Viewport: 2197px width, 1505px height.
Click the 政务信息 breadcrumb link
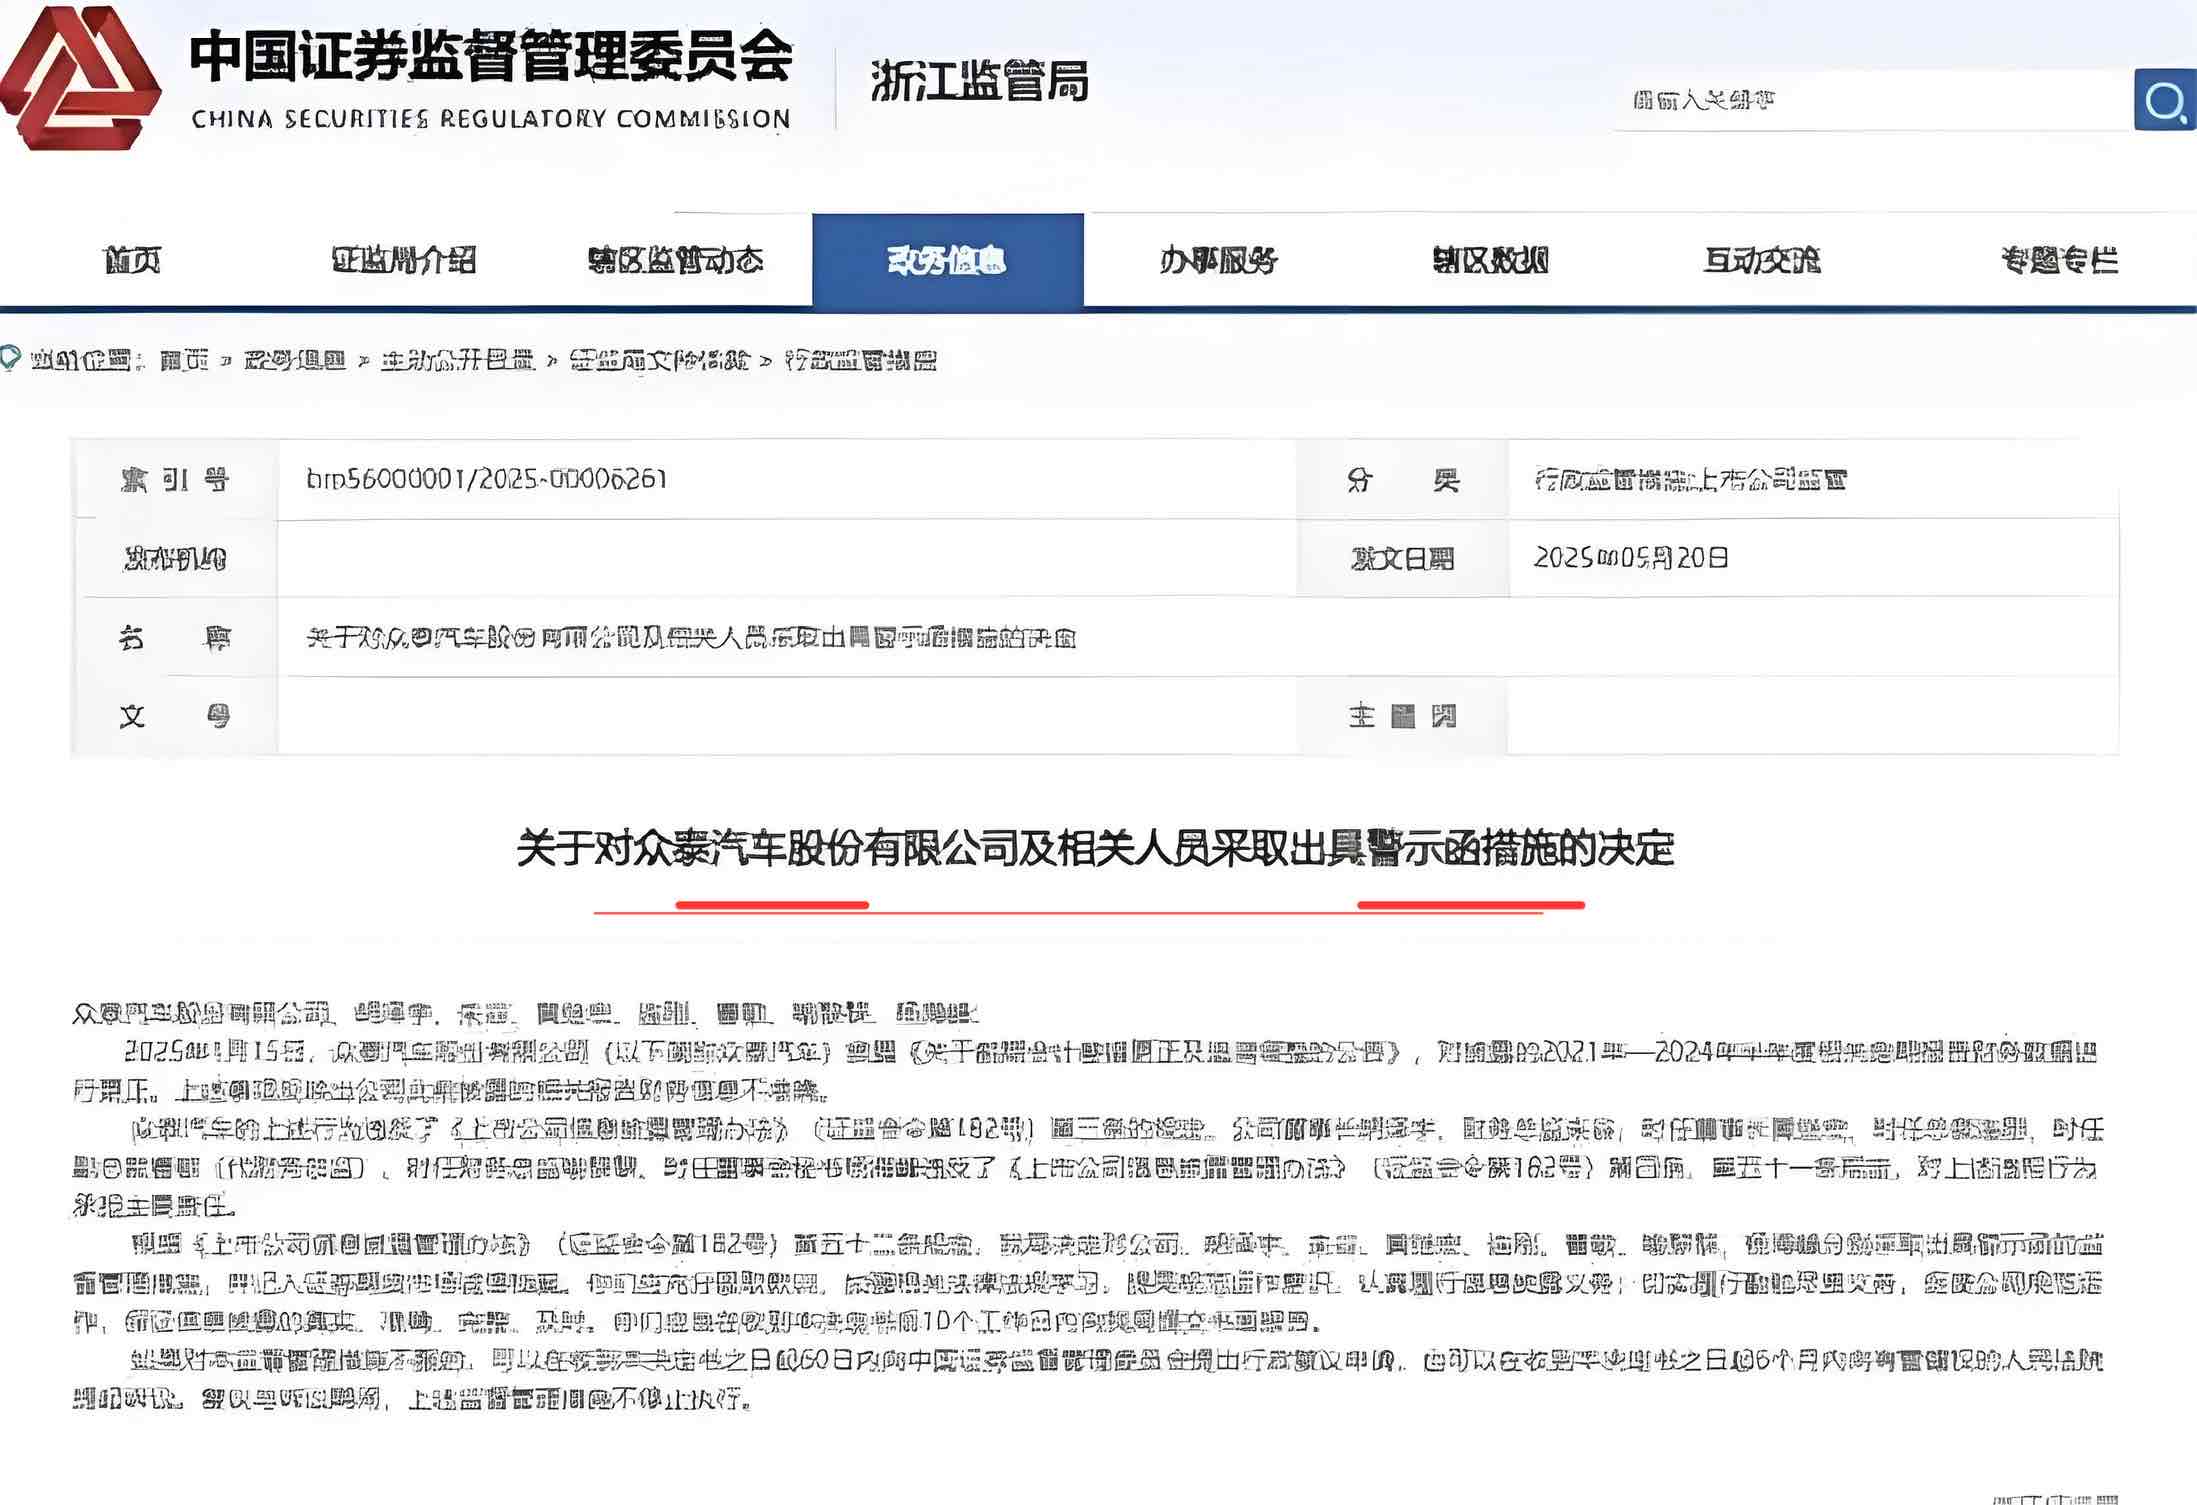coord(295,360)
